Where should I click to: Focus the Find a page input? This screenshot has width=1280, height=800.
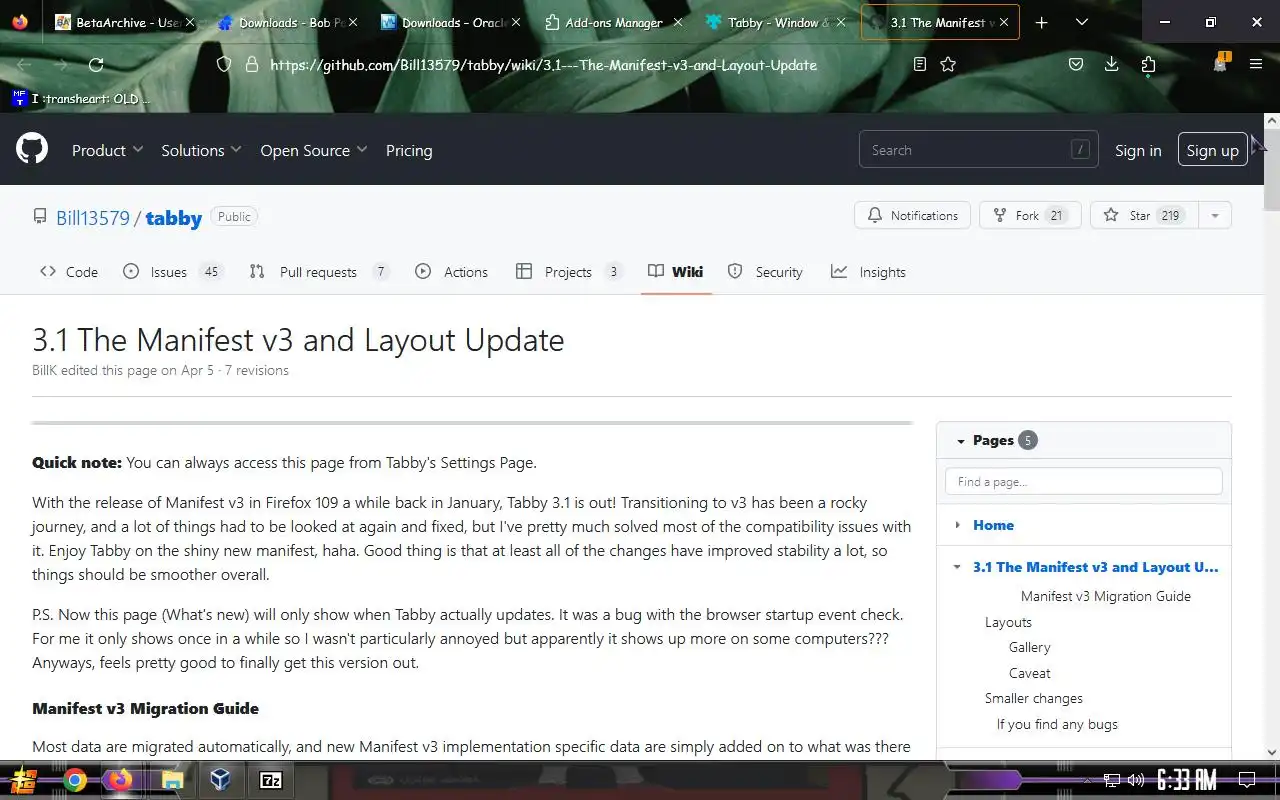pos(1084,481)
